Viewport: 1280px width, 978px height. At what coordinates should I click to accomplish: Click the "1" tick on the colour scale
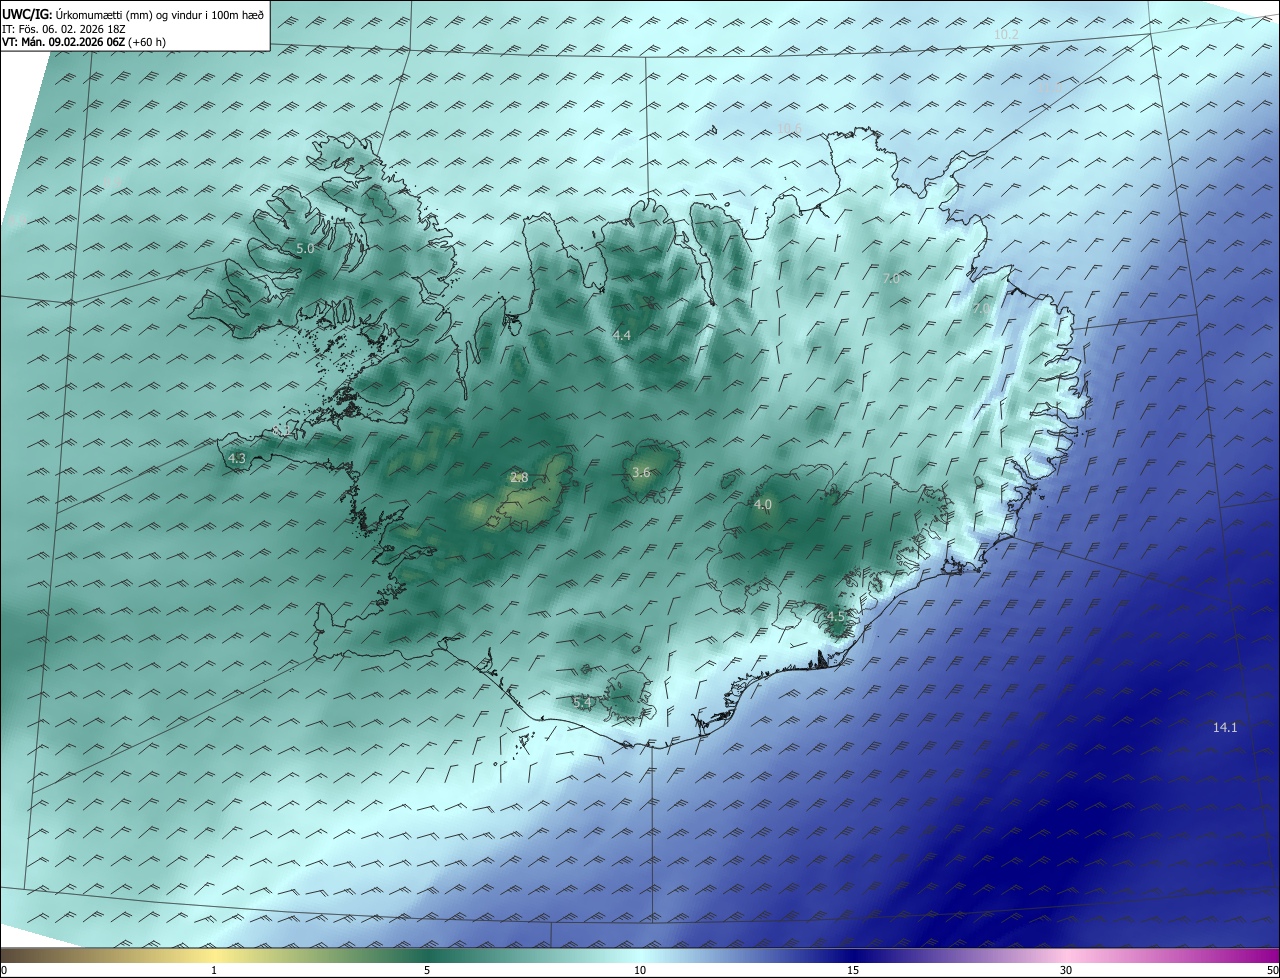(x=214, y=970)
